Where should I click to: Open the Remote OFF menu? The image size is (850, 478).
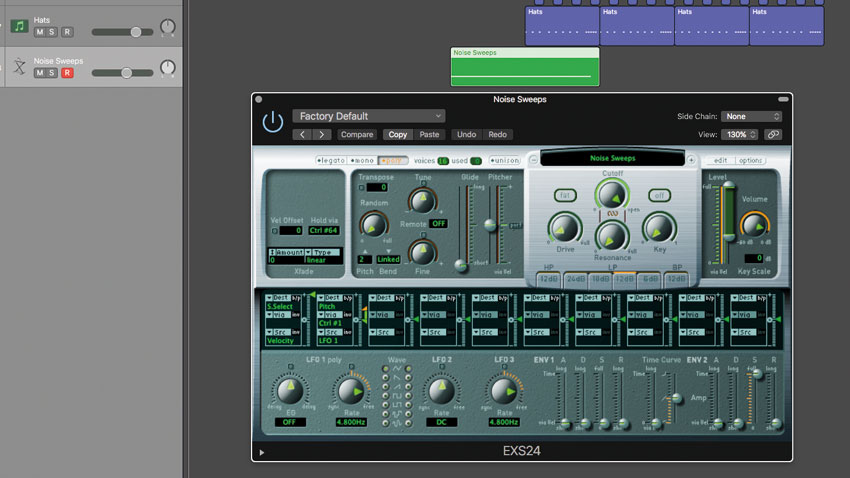(439, 223)
